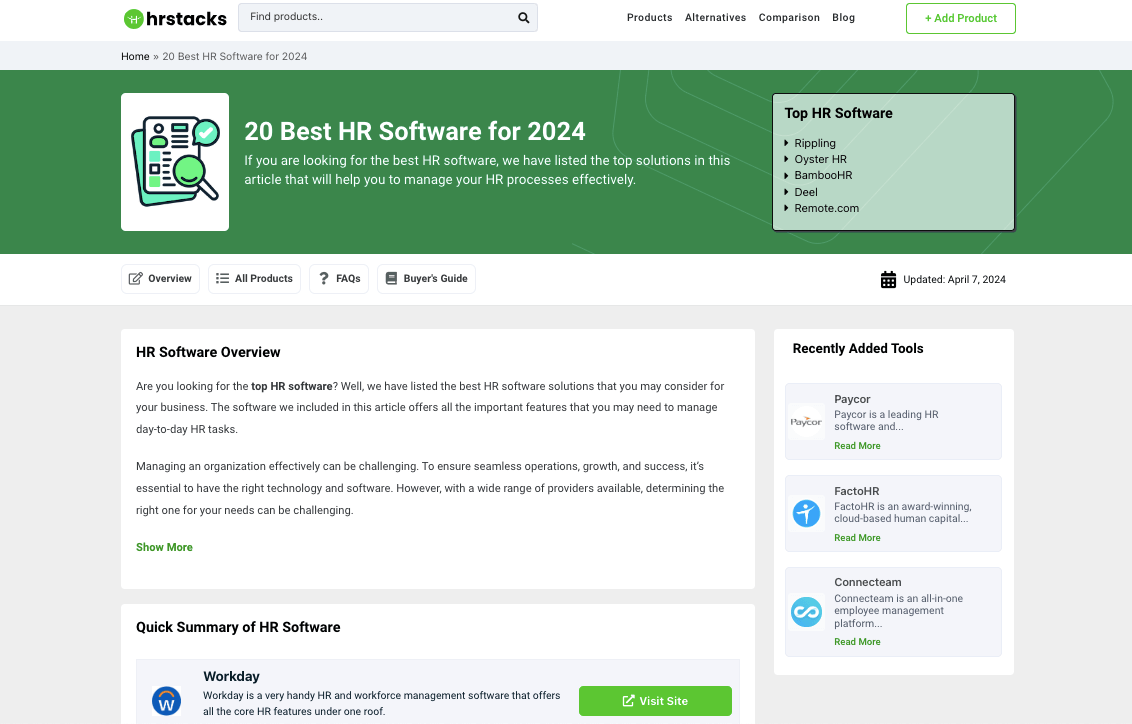
Task: Open Rippling in Top HR Software
Action: coord(814,143)
